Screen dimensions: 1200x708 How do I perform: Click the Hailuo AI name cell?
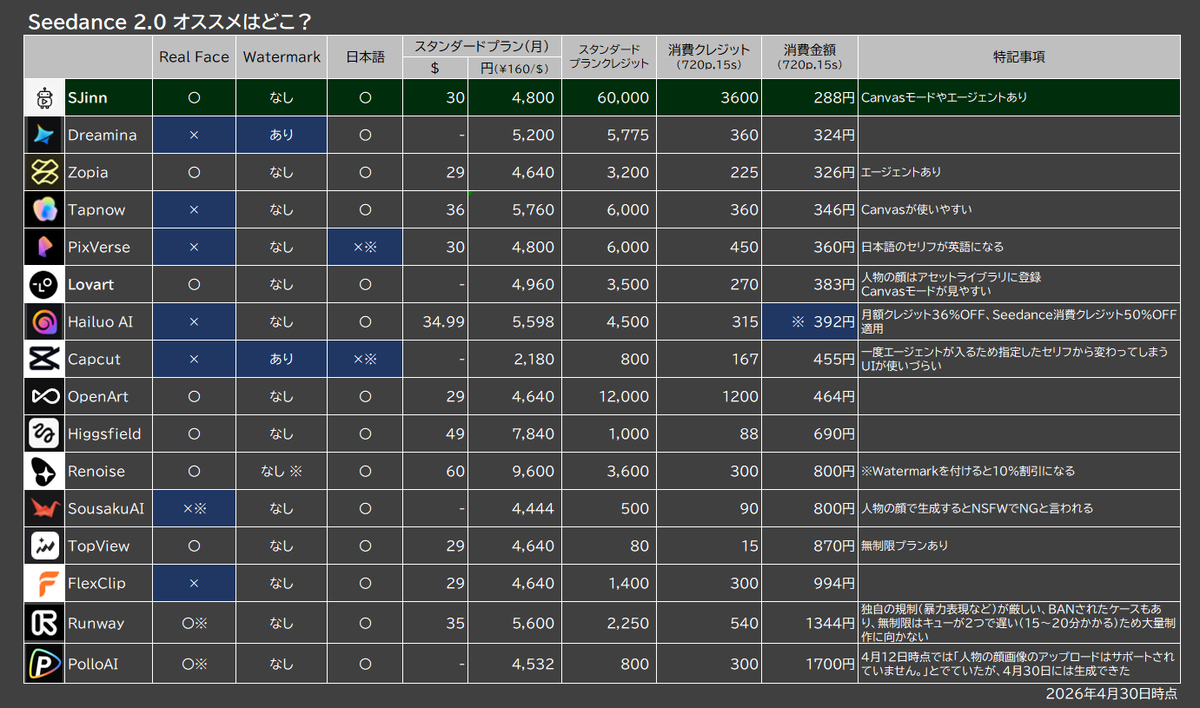[108, 322]
